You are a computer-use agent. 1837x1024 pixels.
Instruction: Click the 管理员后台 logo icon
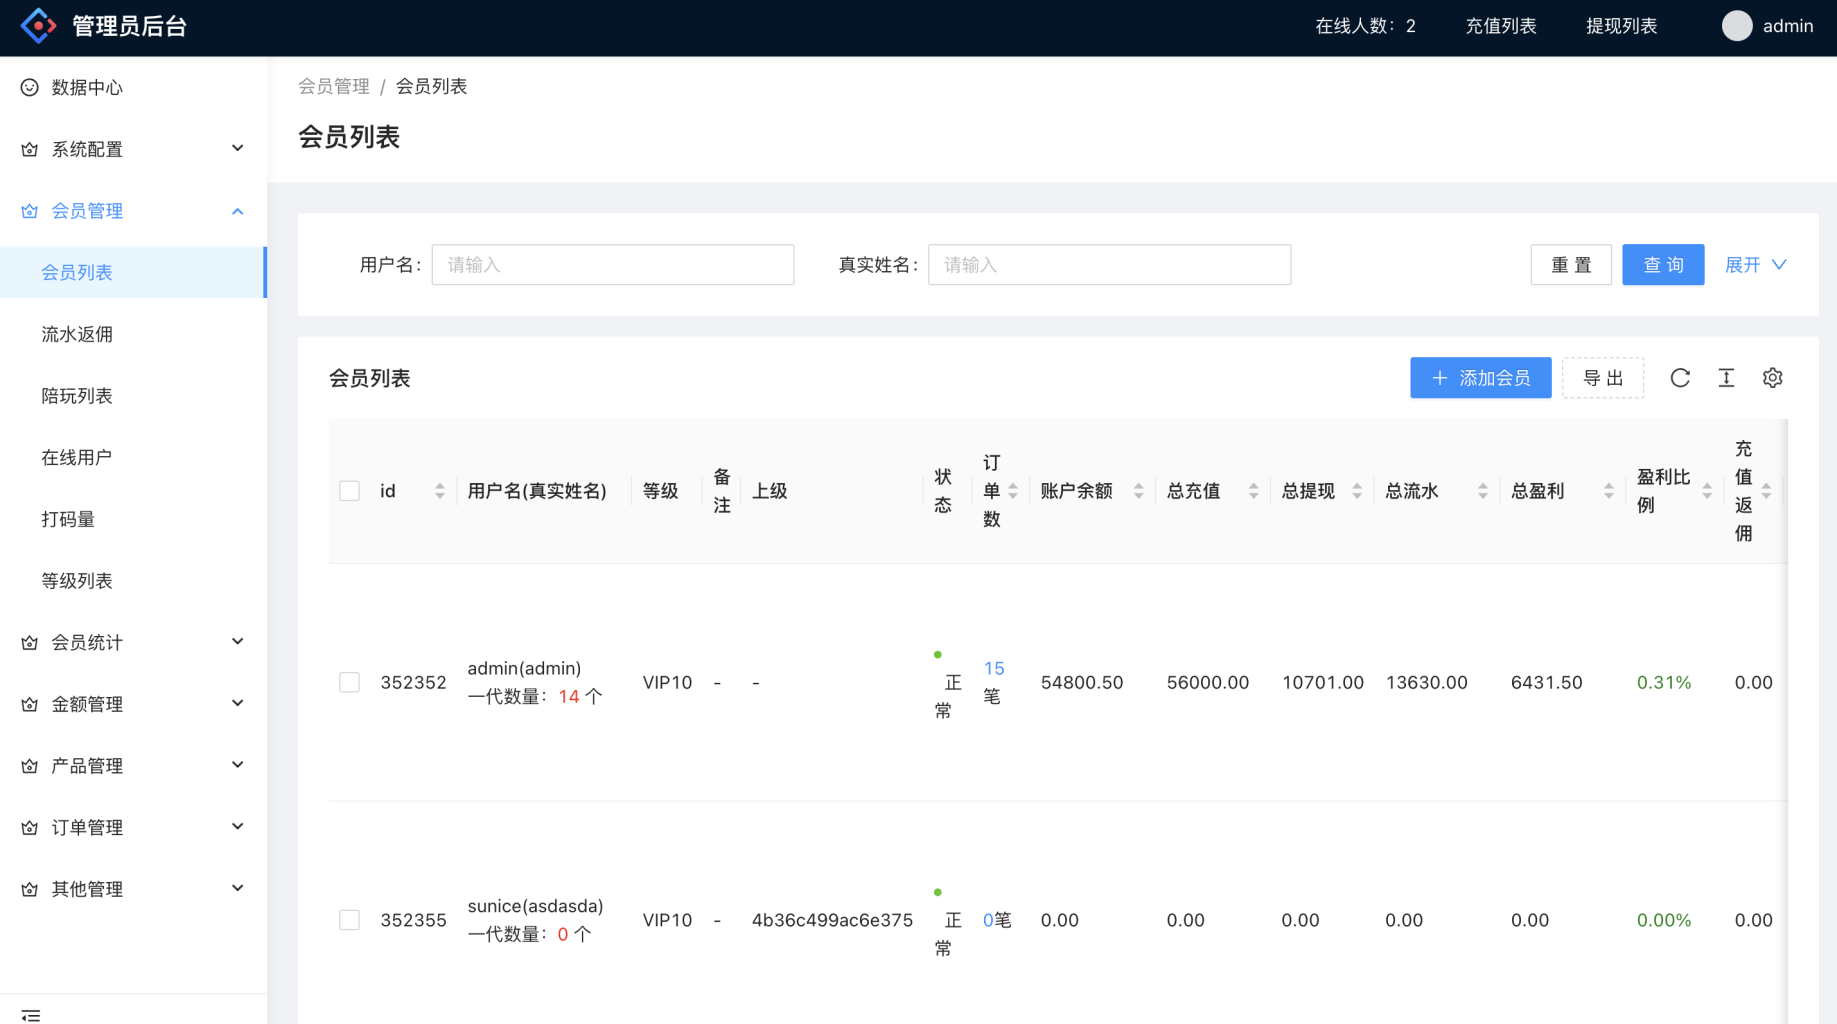tap(38, 25)
